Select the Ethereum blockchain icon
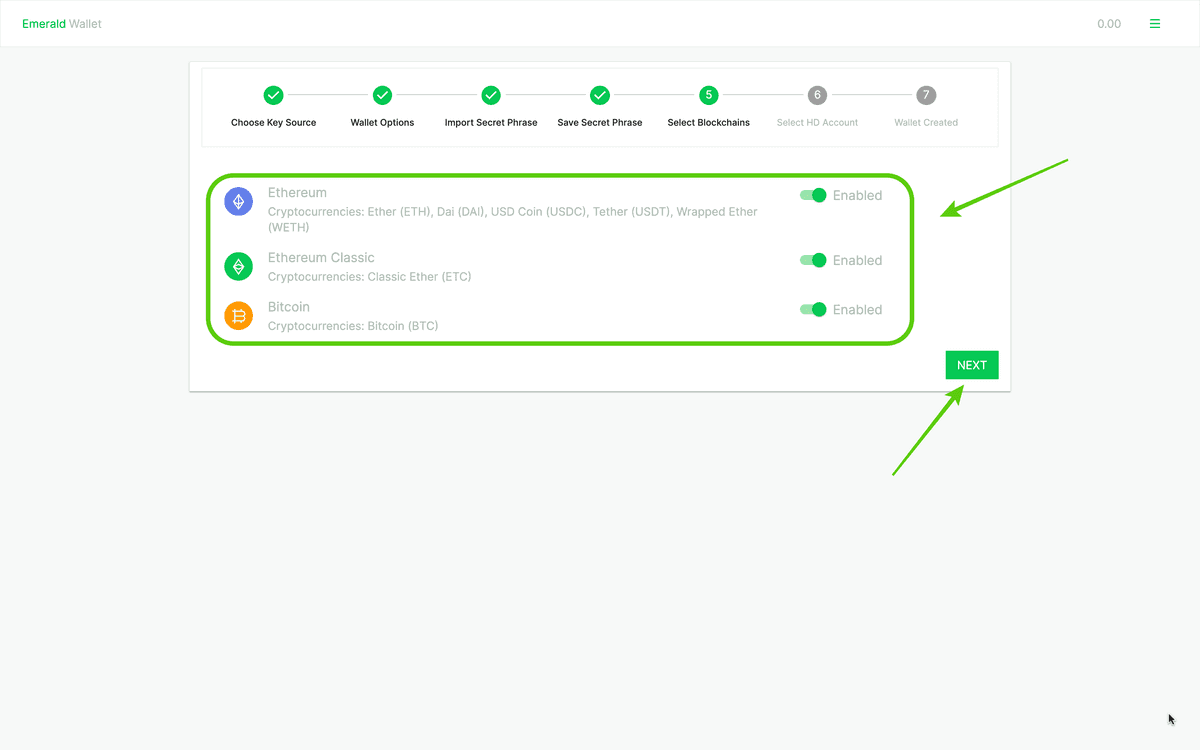The width and height of the screenshot is (1200, 750). click(238, 201)
